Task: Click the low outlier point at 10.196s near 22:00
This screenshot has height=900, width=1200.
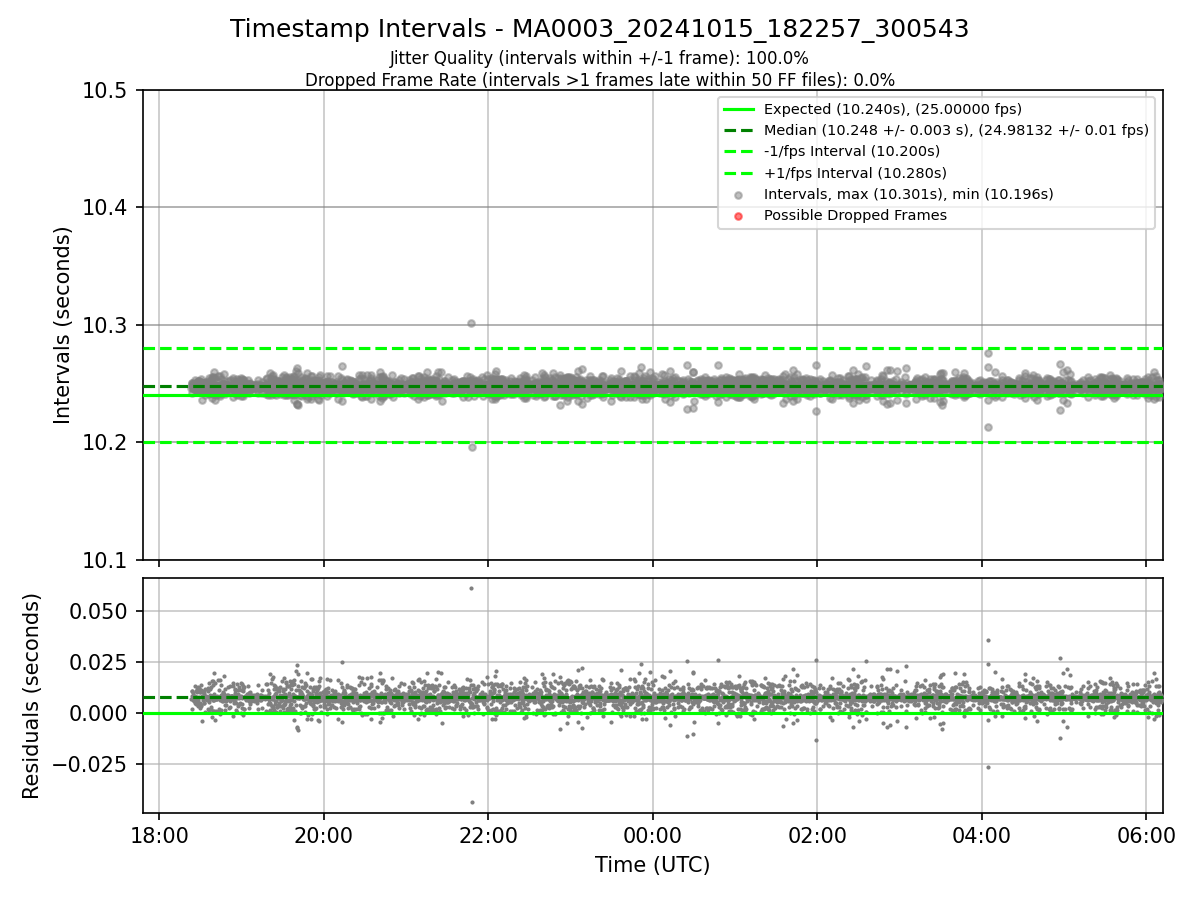Action: 472,447
